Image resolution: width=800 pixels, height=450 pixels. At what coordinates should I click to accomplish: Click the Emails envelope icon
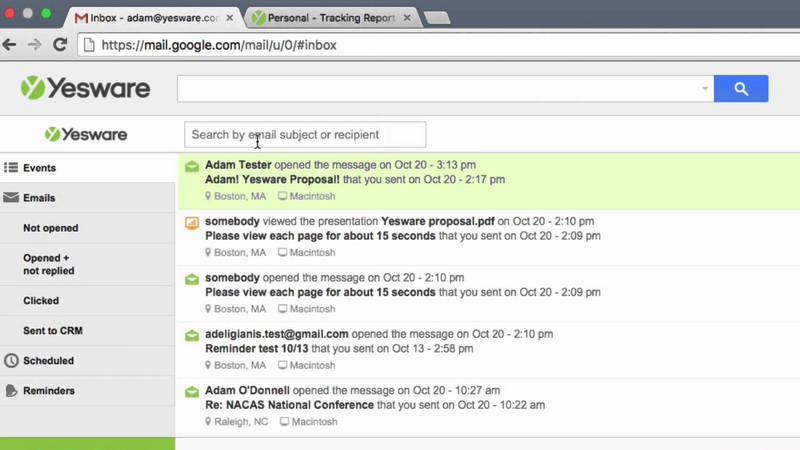(11, 197)
